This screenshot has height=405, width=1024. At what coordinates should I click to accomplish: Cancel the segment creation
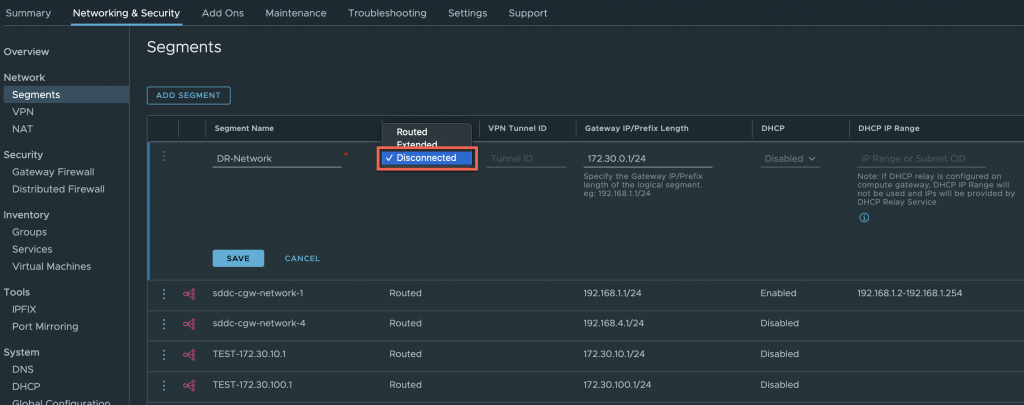302,258
